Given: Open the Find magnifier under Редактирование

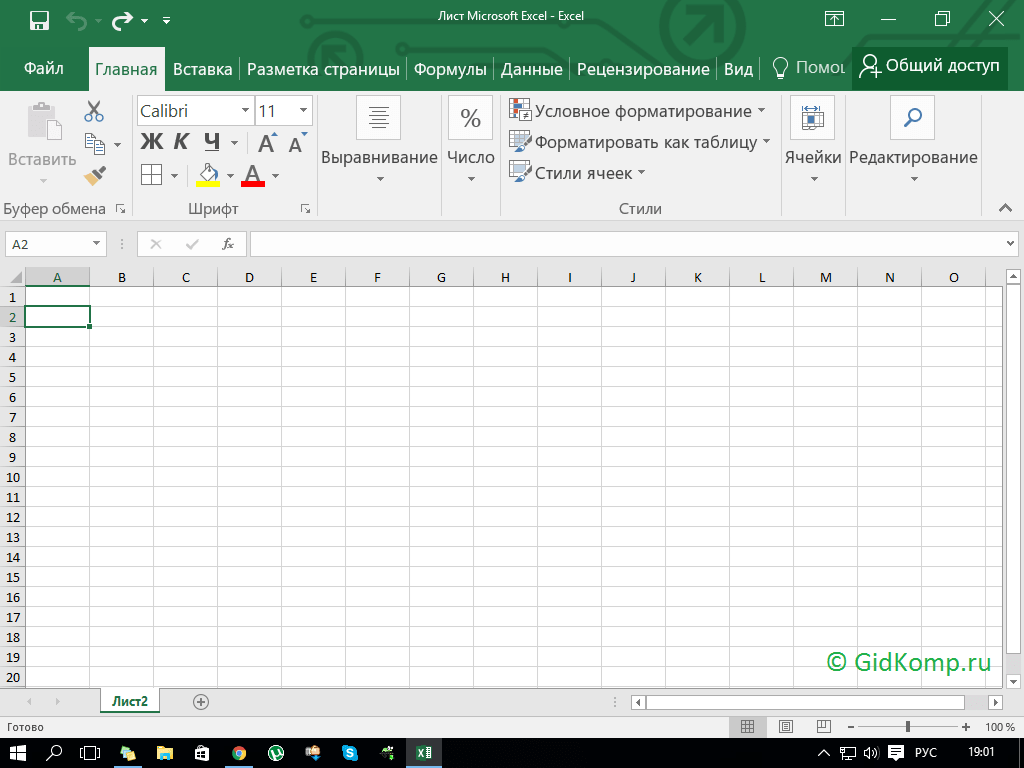Looking at the screenshot, I should (x=912, y=118).
